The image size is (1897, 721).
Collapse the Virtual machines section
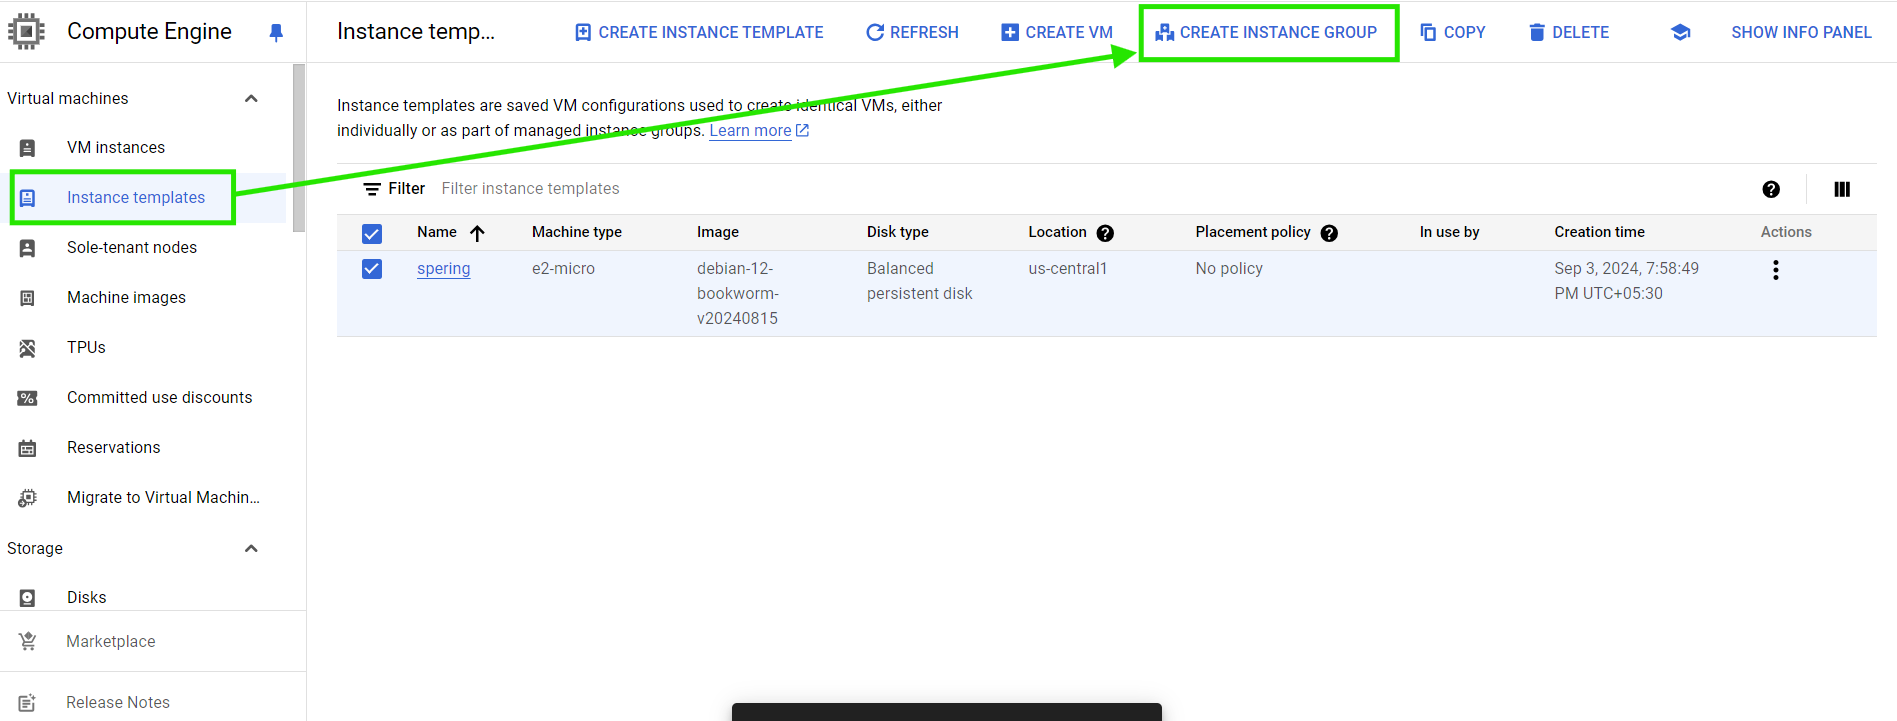[x=251, y=98]
